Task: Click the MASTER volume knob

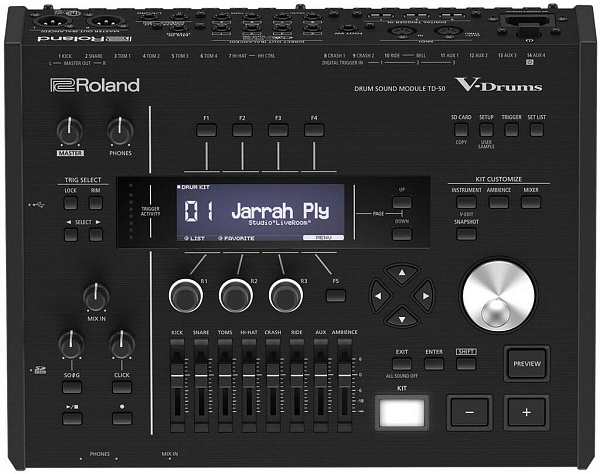Action: pyautogui.click(x=70, y=131)
